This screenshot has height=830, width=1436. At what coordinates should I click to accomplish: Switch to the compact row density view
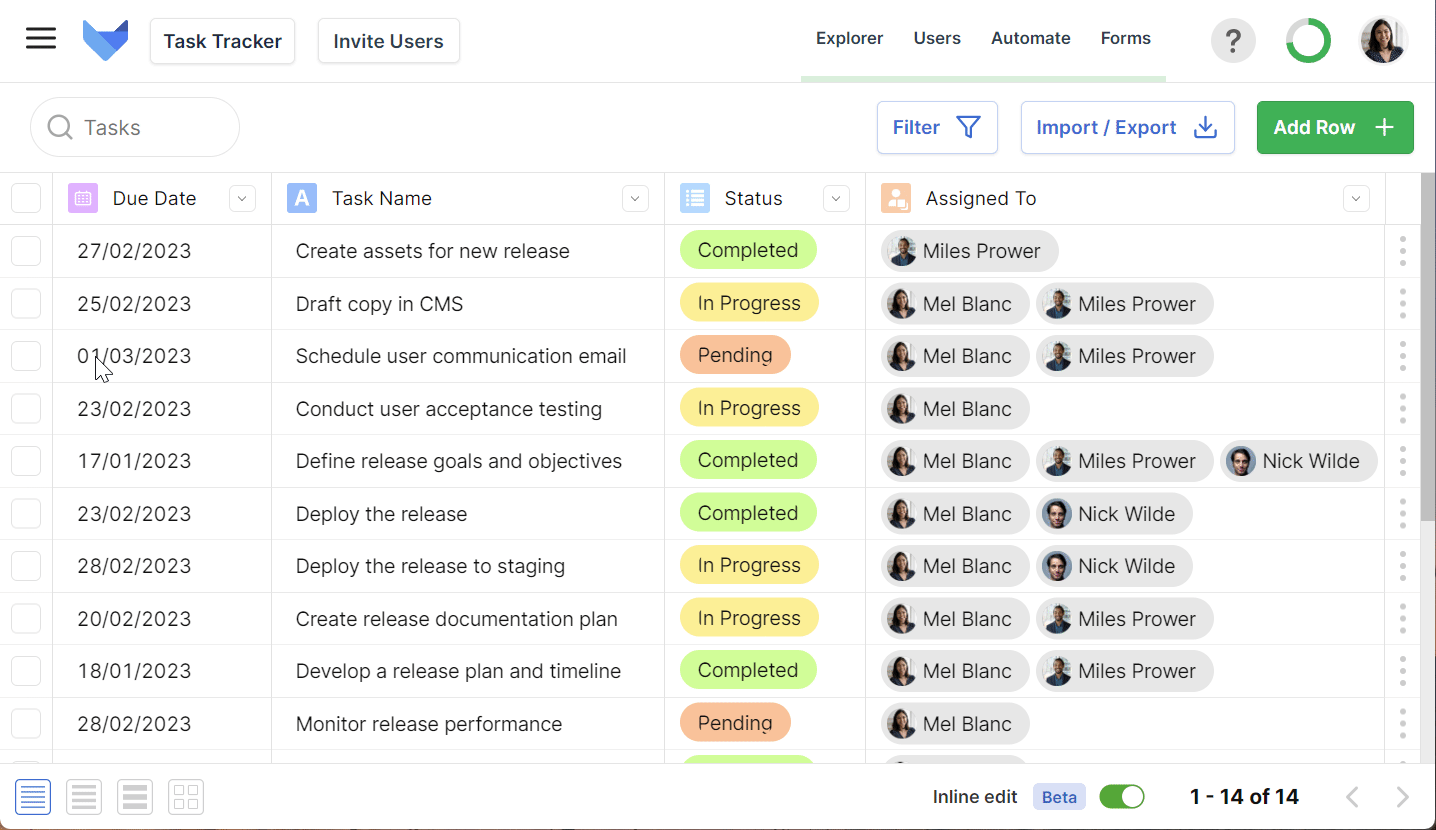[x=34, y=797]
